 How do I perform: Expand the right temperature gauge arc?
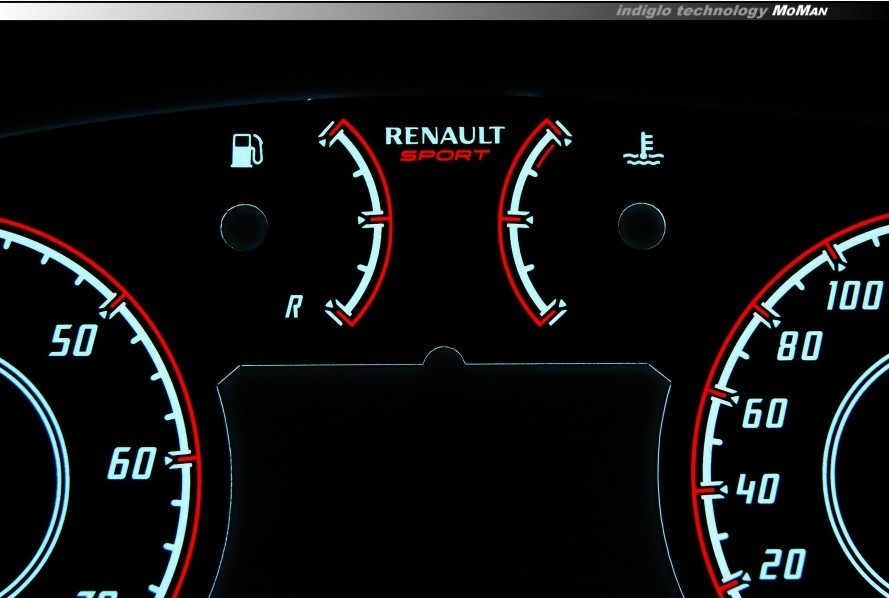531,218
